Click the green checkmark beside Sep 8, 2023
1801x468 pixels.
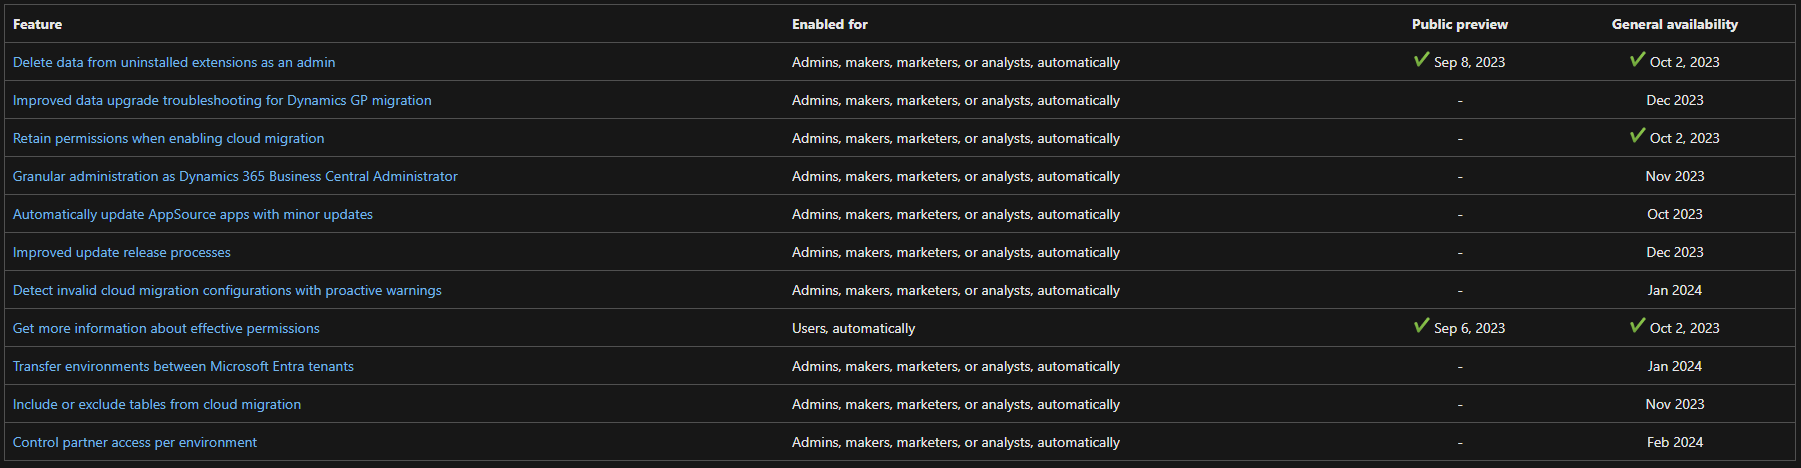[1421, 60]
